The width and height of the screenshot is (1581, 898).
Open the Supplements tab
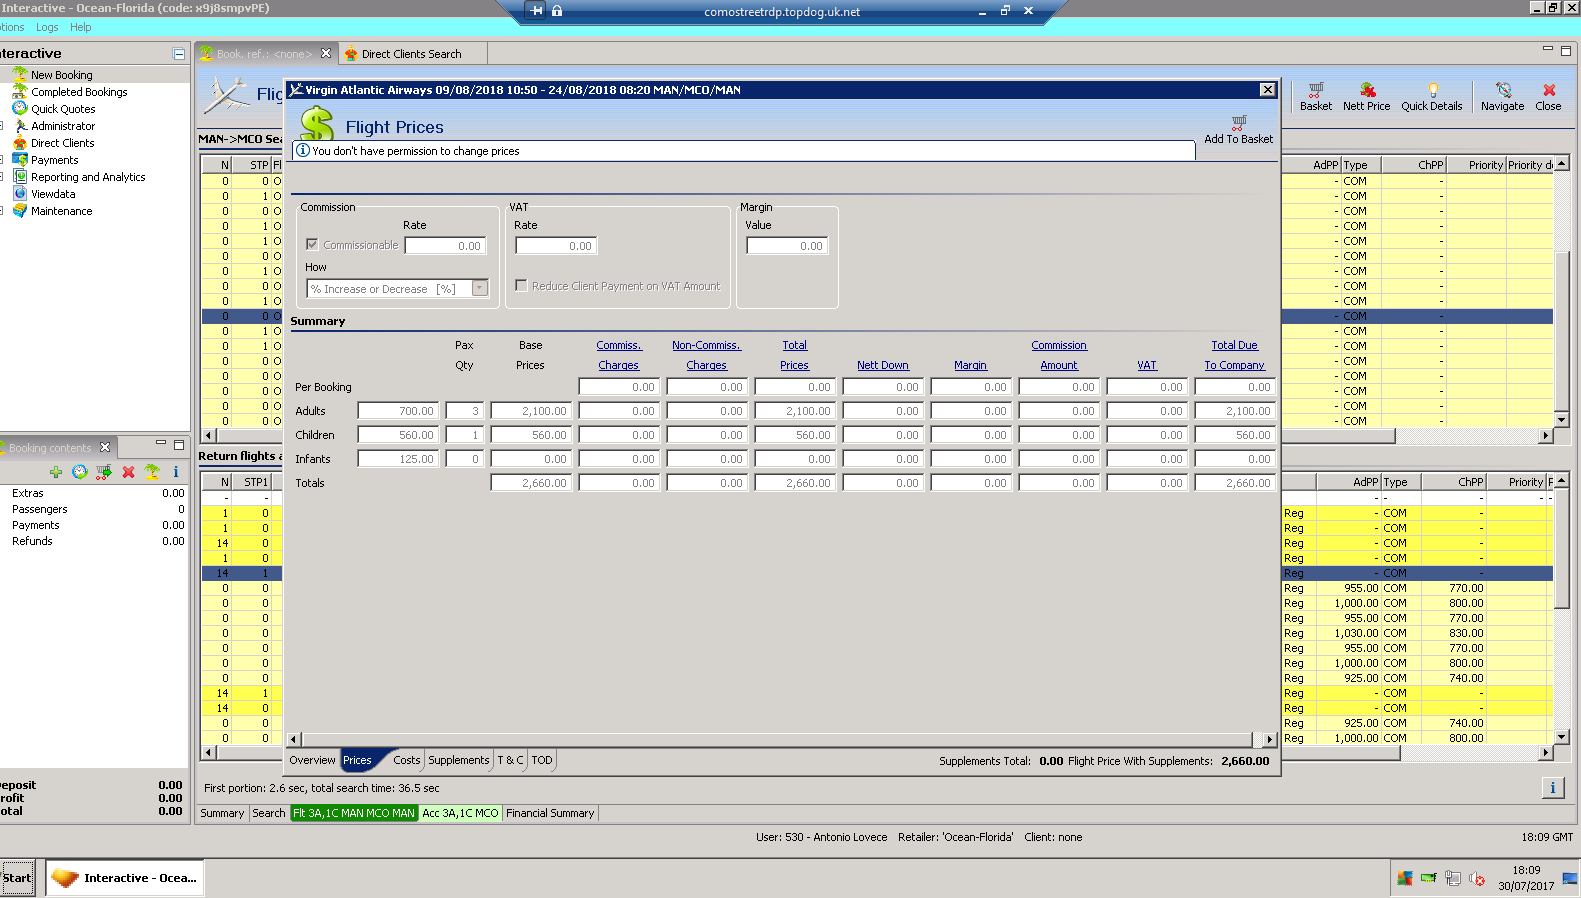(458, 760)
